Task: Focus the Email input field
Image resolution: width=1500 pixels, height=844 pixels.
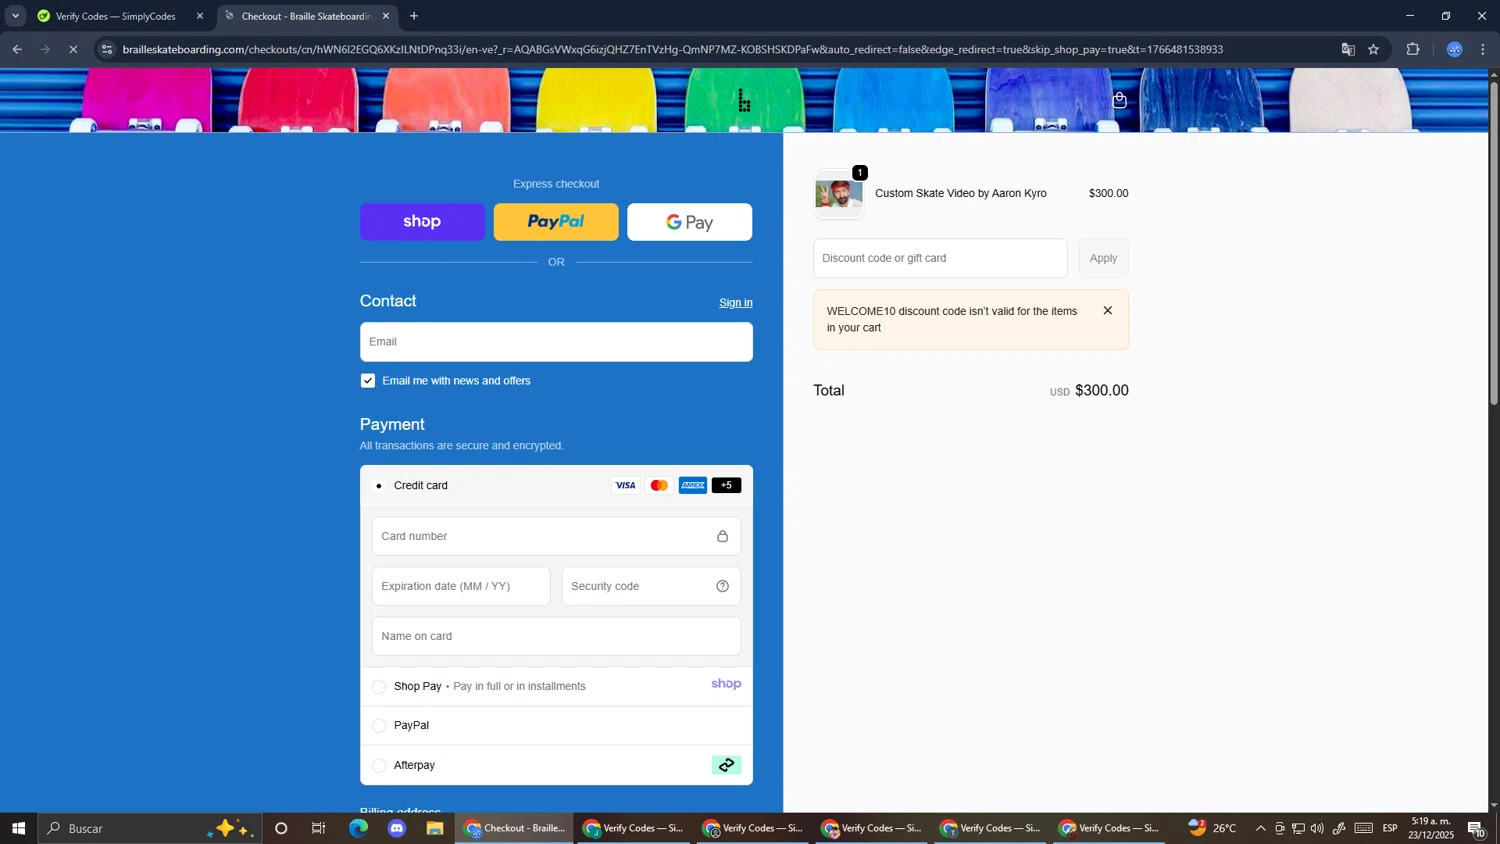Action: [x=556, y=342]
